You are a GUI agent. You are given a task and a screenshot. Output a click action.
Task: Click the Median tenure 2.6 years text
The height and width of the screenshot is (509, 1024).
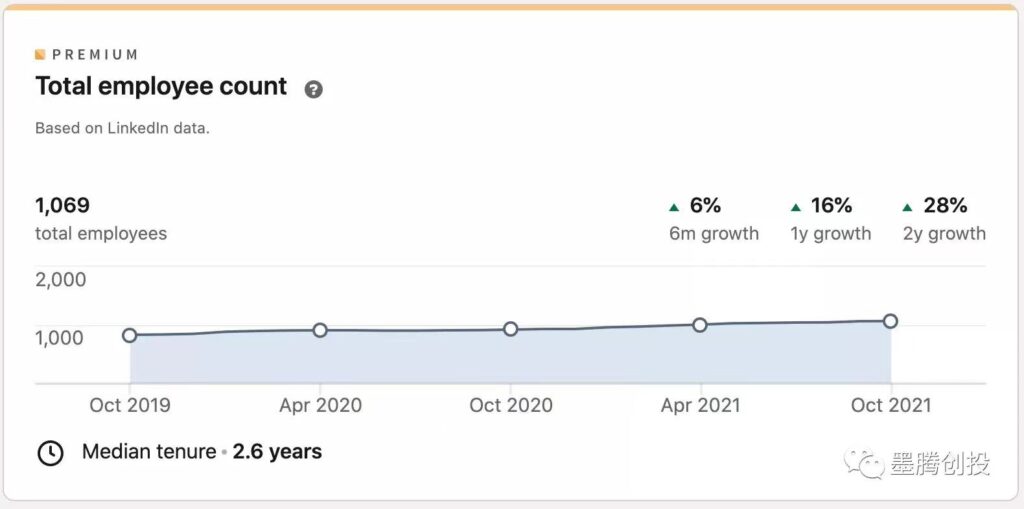202,452
